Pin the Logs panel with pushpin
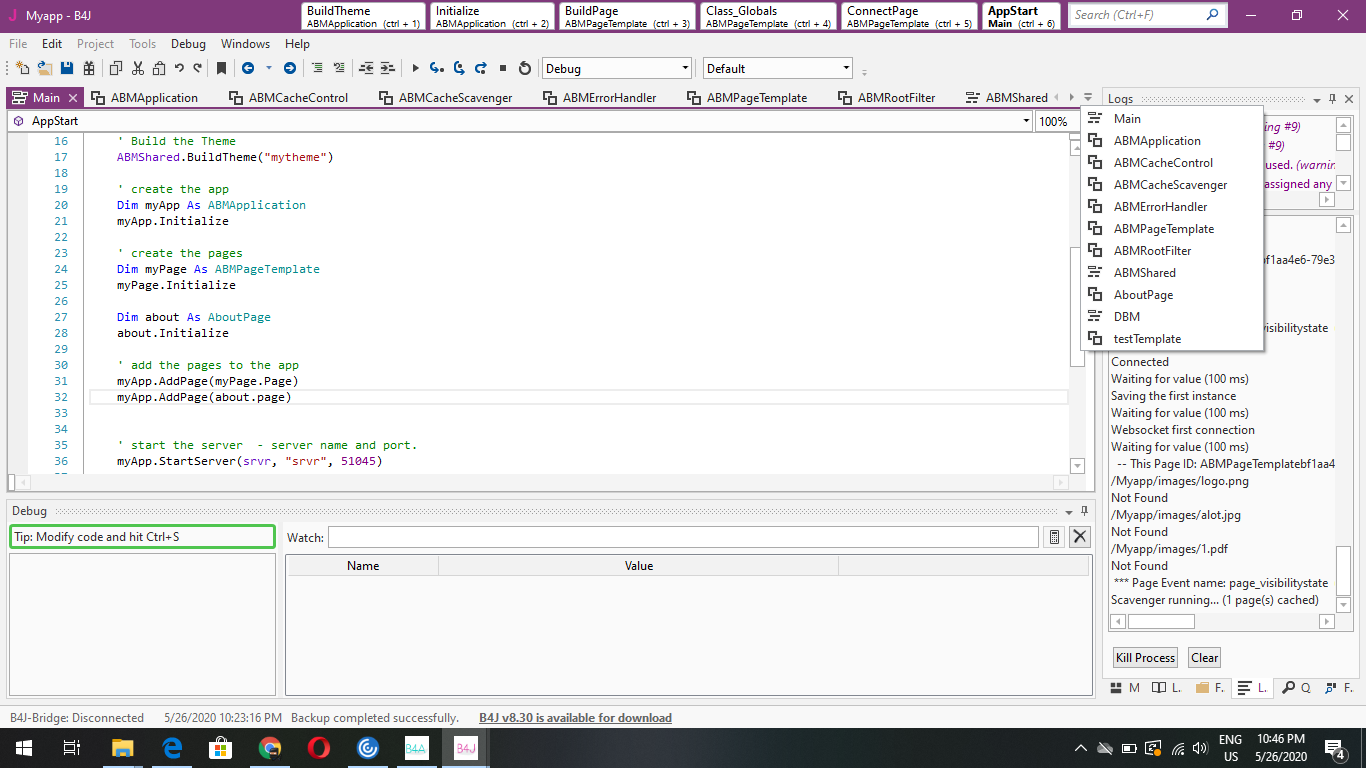Image resolution: width=1366 pixels, height=768 pixels. click(x=1332, y=99)
